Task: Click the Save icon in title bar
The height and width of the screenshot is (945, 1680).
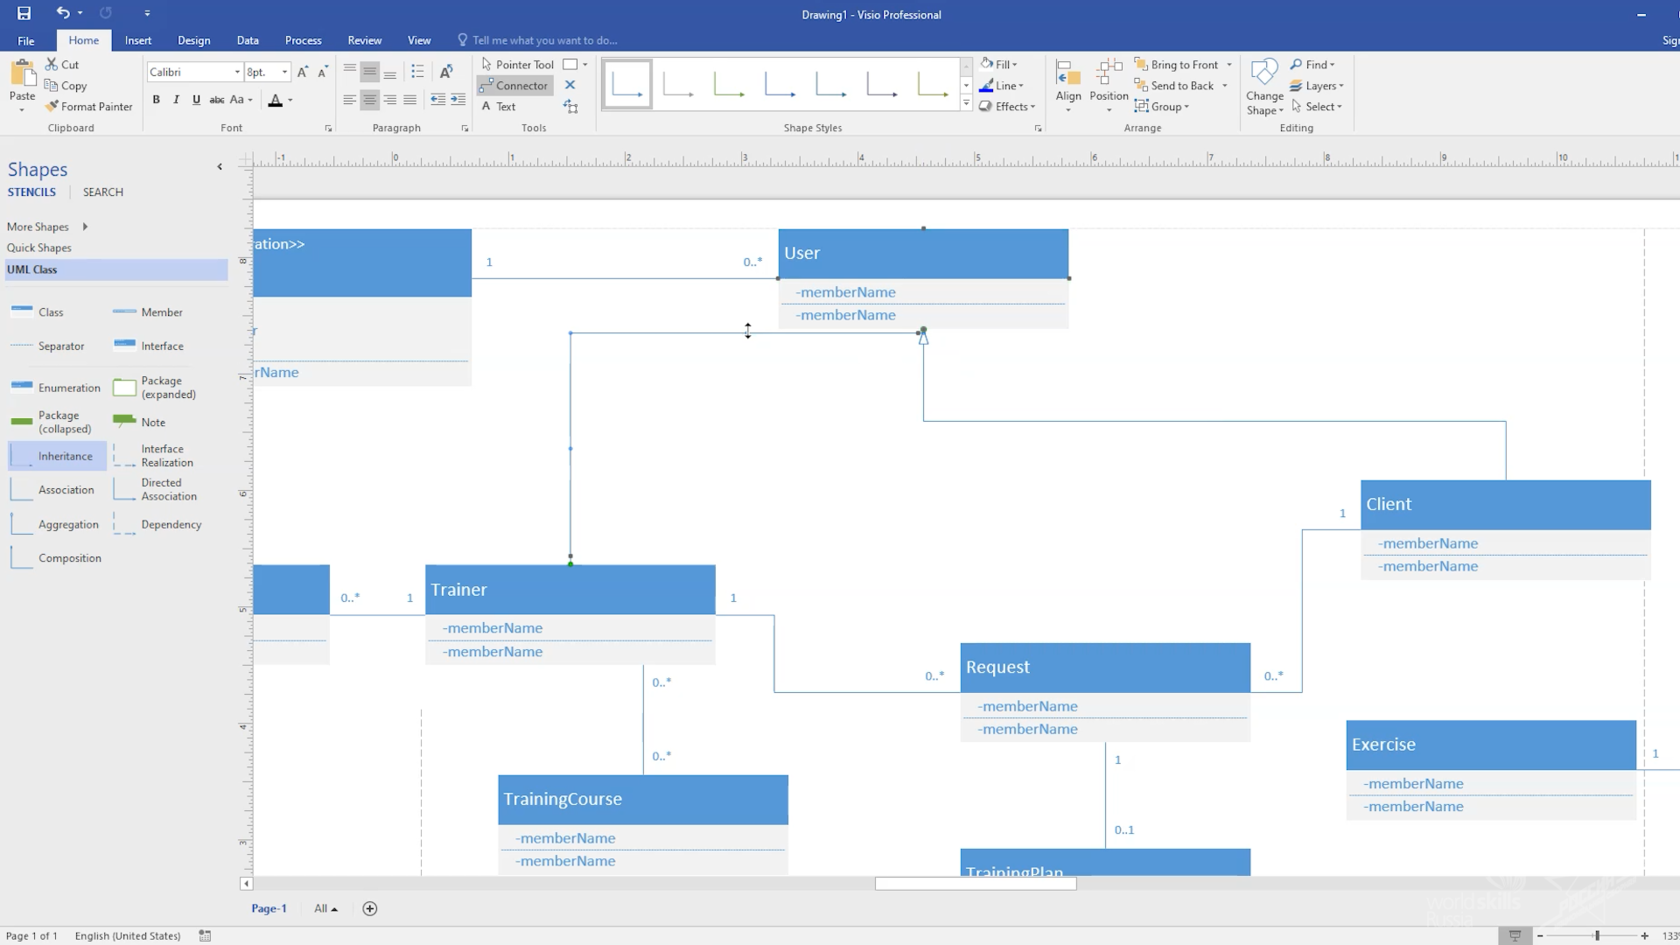Action: point(24,13)
